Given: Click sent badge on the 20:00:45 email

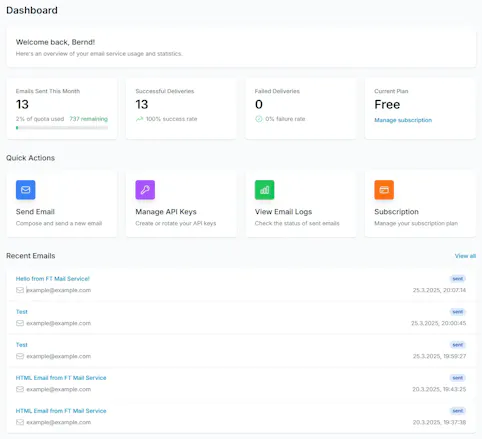Looking at the screenshot, I should [458, 312].
